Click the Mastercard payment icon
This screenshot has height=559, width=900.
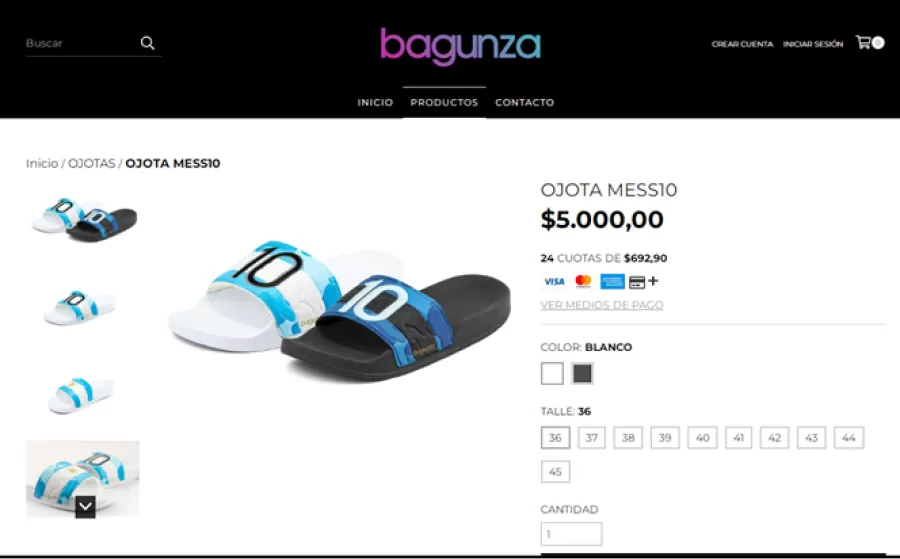583,281
